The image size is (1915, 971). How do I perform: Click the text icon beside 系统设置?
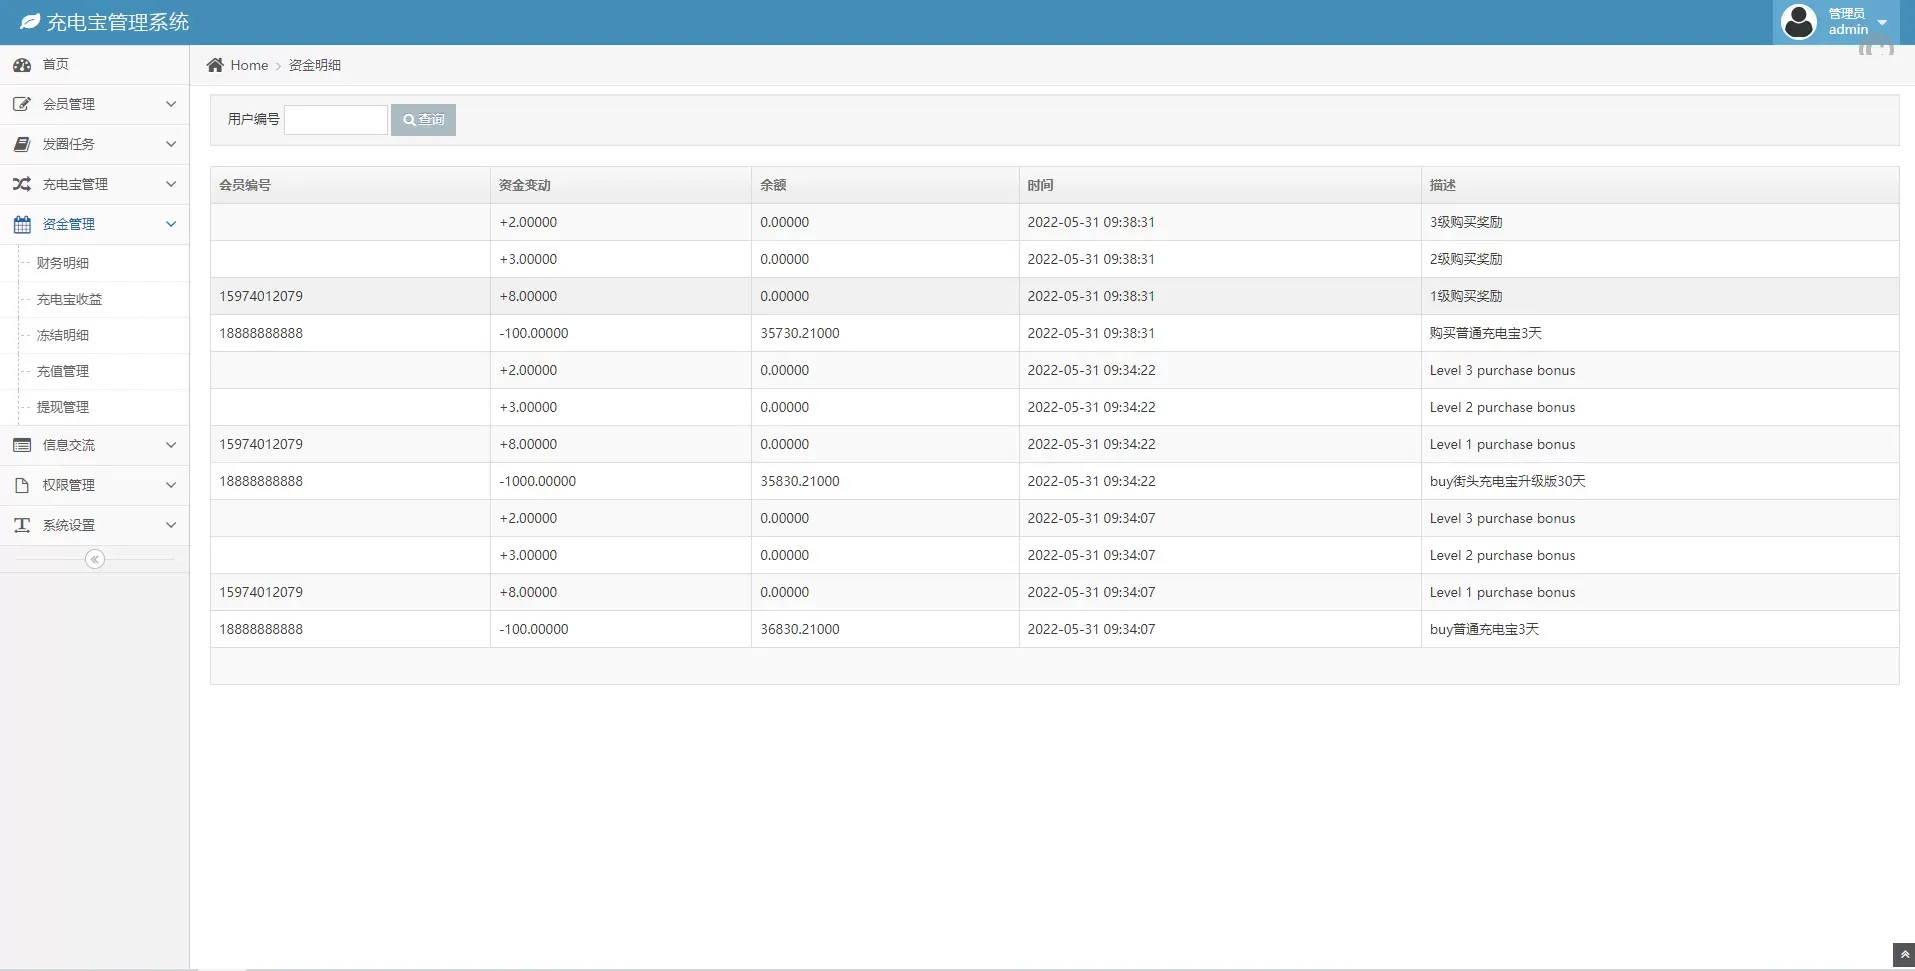22,525
